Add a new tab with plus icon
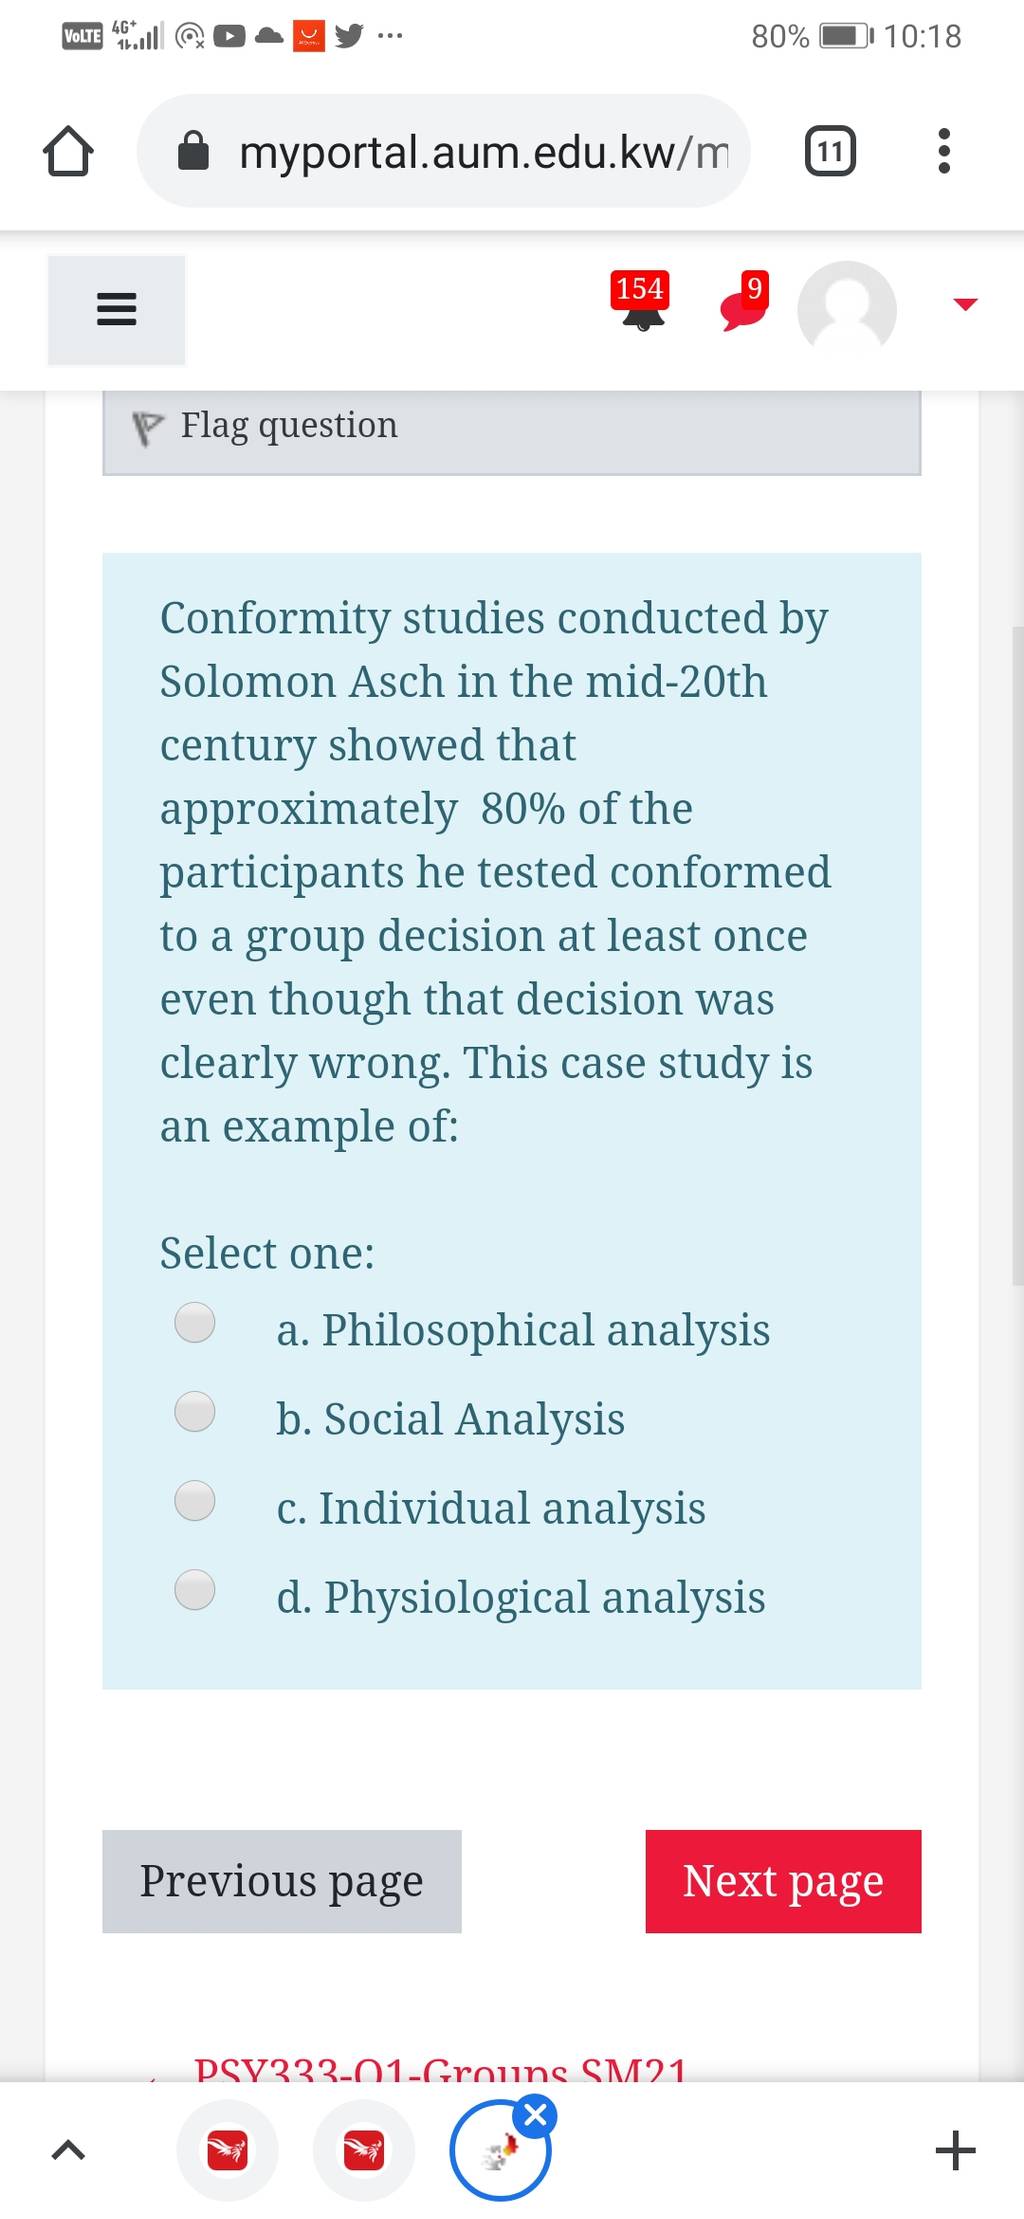This screenshot has height=2219, width=1024. click(x=955, y=2150)
